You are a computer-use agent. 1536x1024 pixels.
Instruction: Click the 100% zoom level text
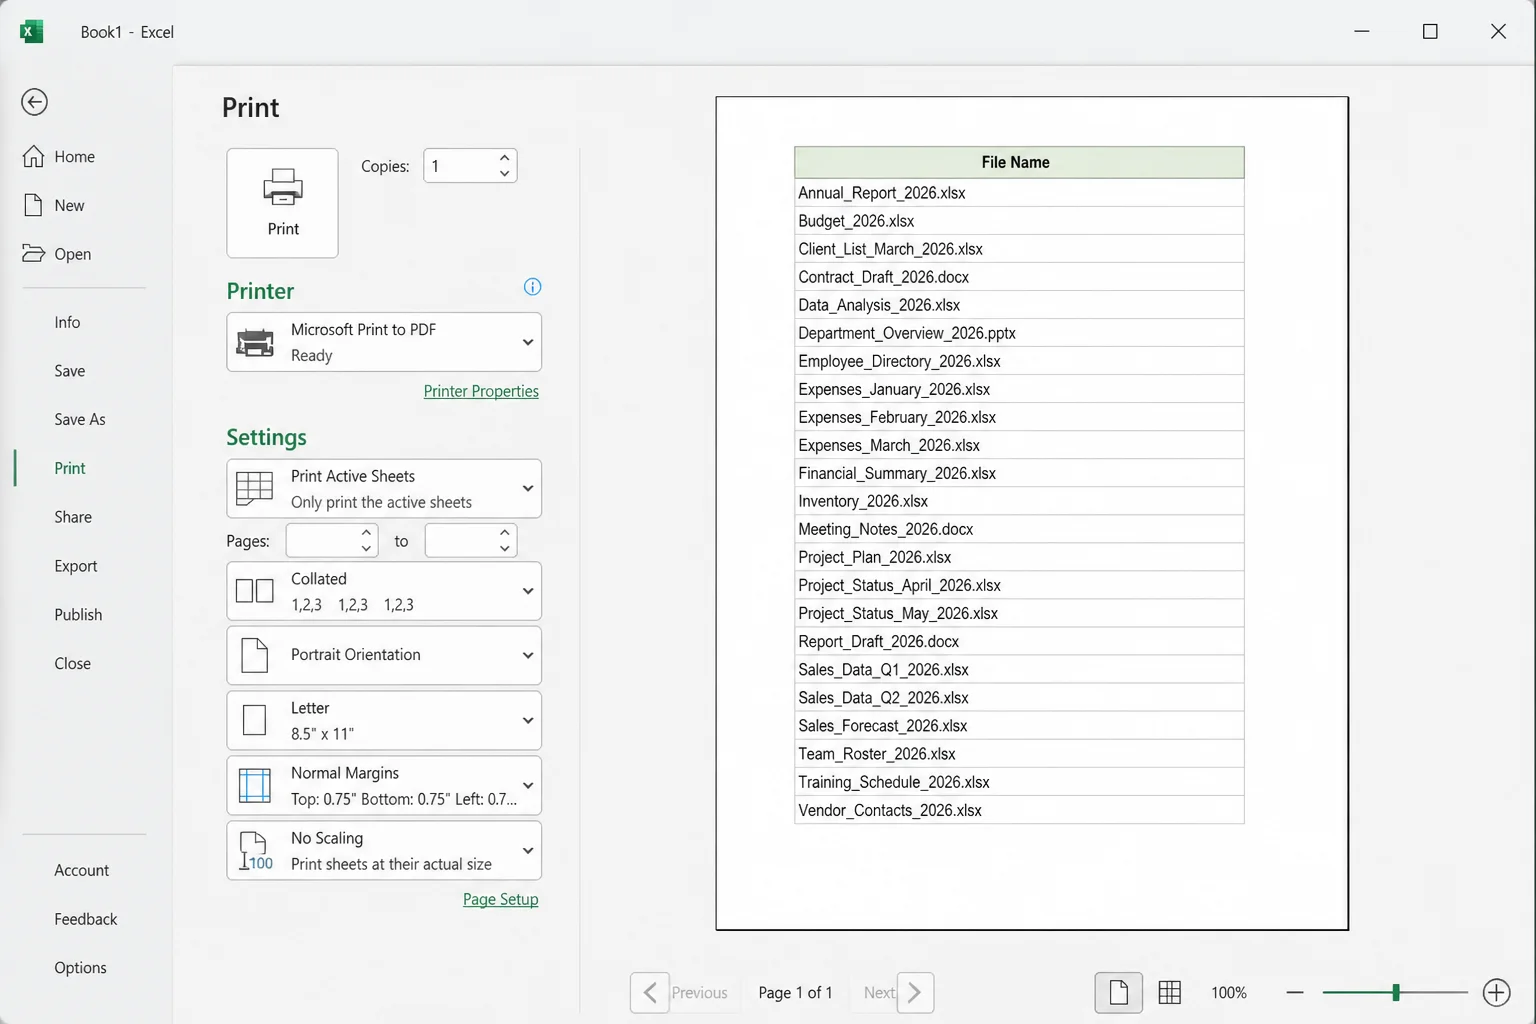[1229, 992]
